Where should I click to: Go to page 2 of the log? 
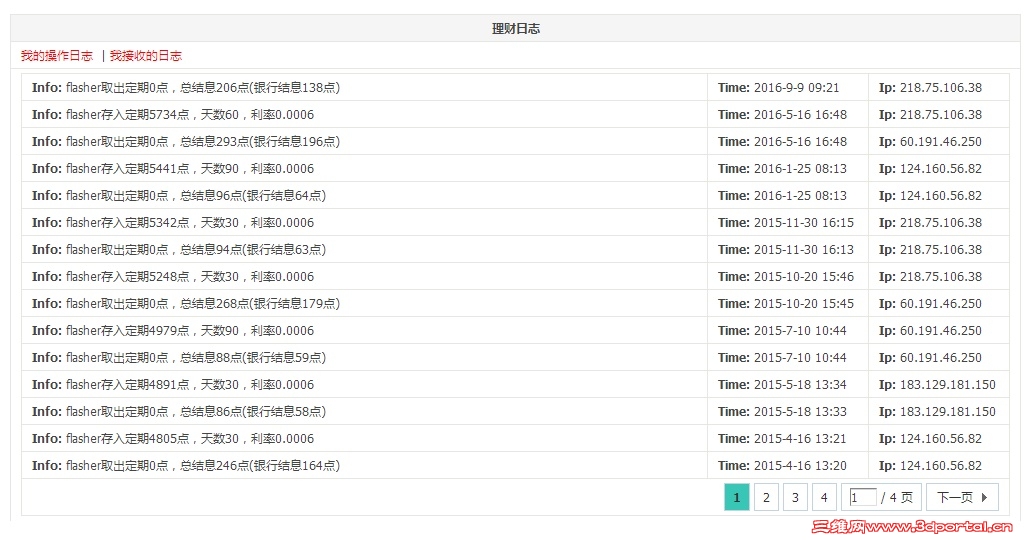click(766, 497)
